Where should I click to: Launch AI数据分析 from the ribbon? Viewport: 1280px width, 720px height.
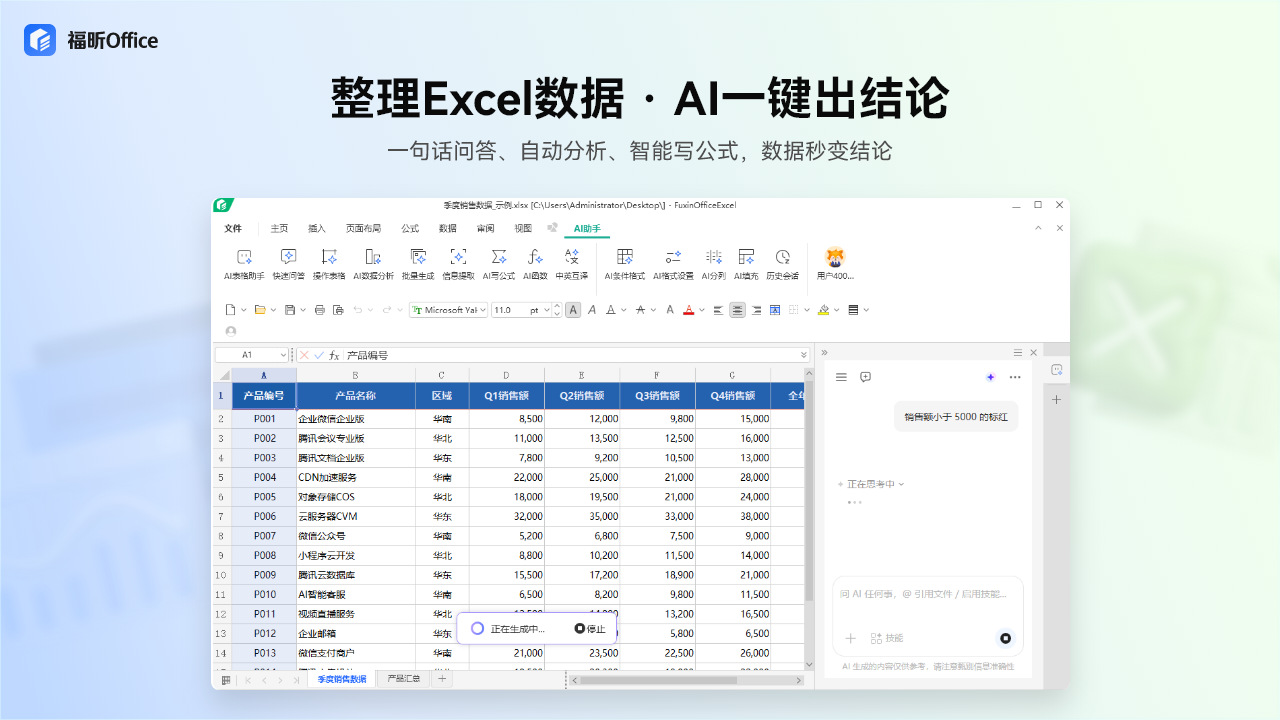click(x=373, y=264)
